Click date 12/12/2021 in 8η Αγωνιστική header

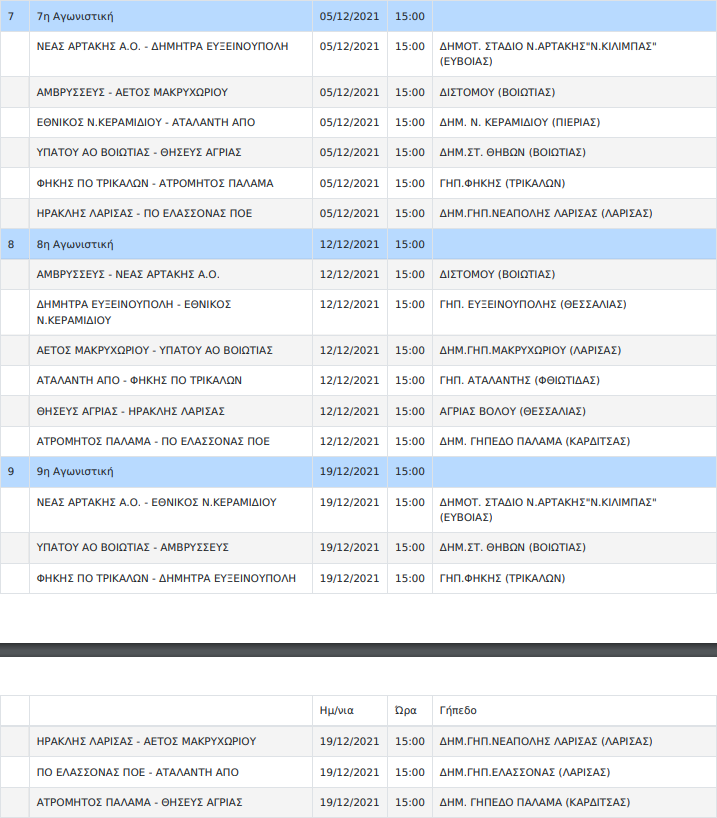click(349, 244)
